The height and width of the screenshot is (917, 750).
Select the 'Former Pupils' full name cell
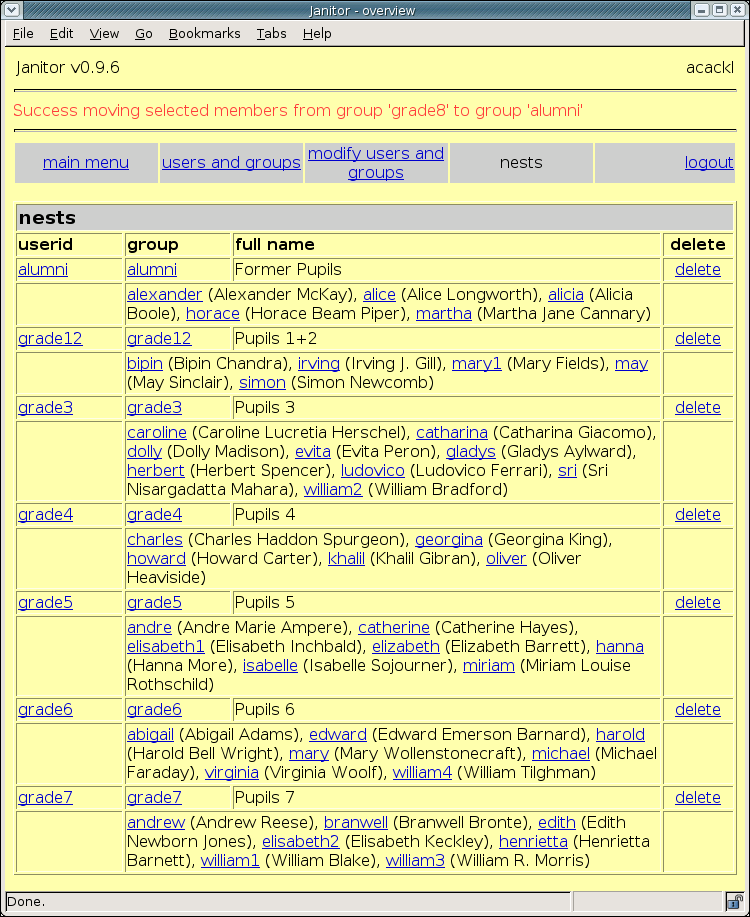coord(447,270)
